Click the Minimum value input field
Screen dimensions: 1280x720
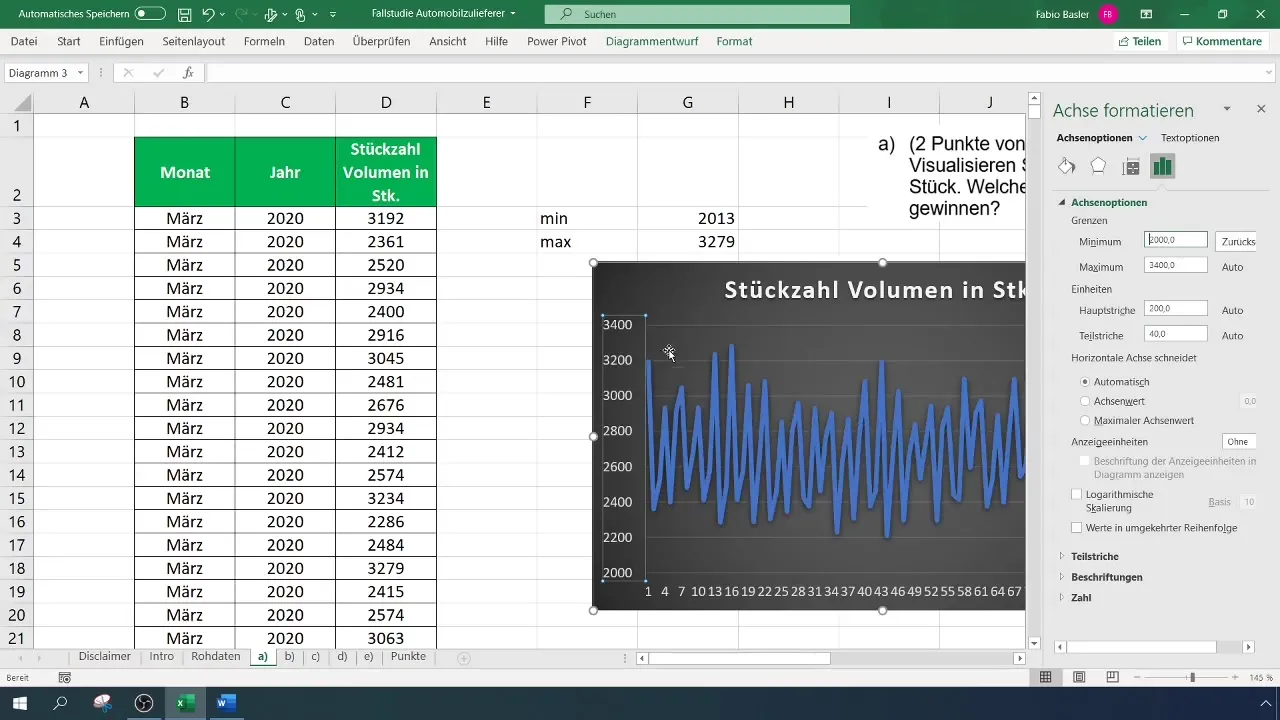coord(1176,241)
